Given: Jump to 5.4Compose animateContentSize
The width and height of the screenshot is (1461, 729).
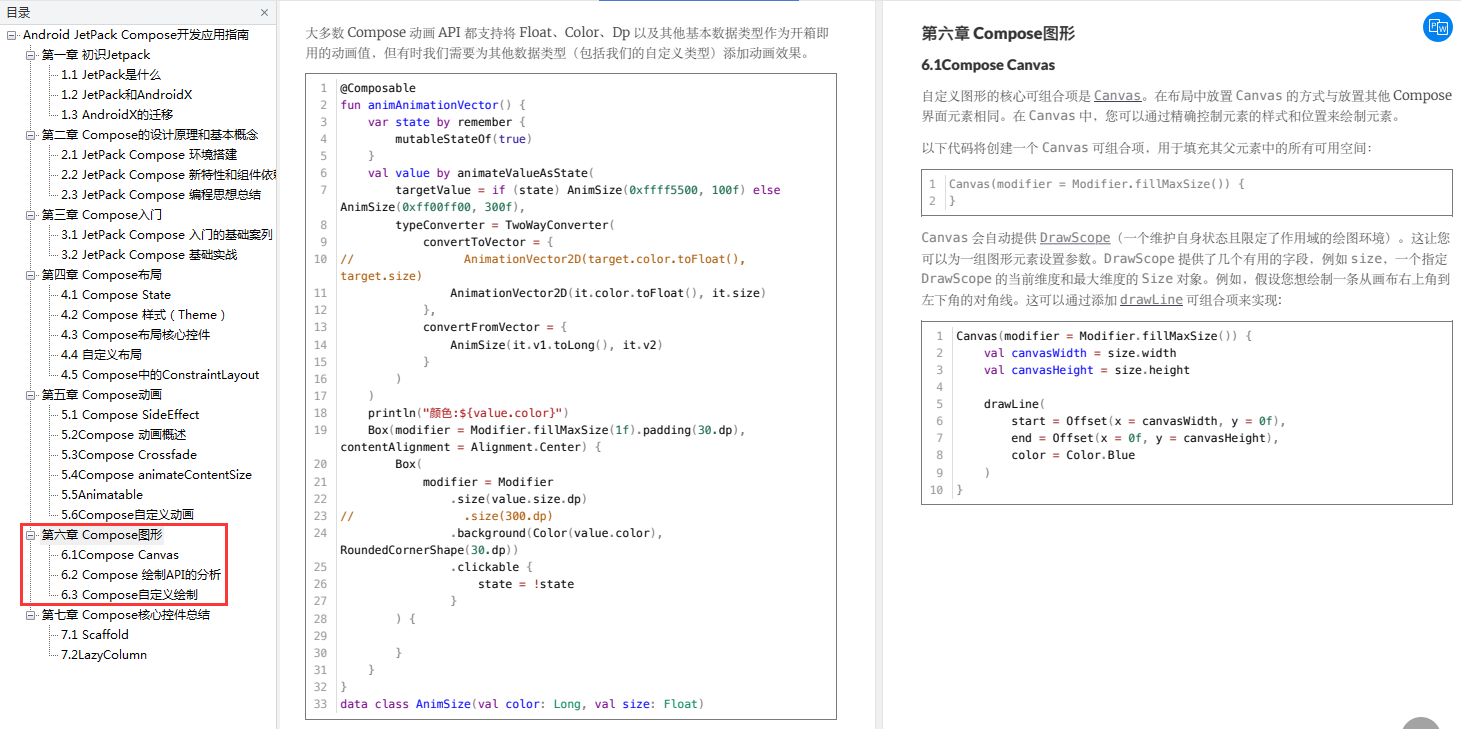Looking at the screenshot, I should click(156, 475).
